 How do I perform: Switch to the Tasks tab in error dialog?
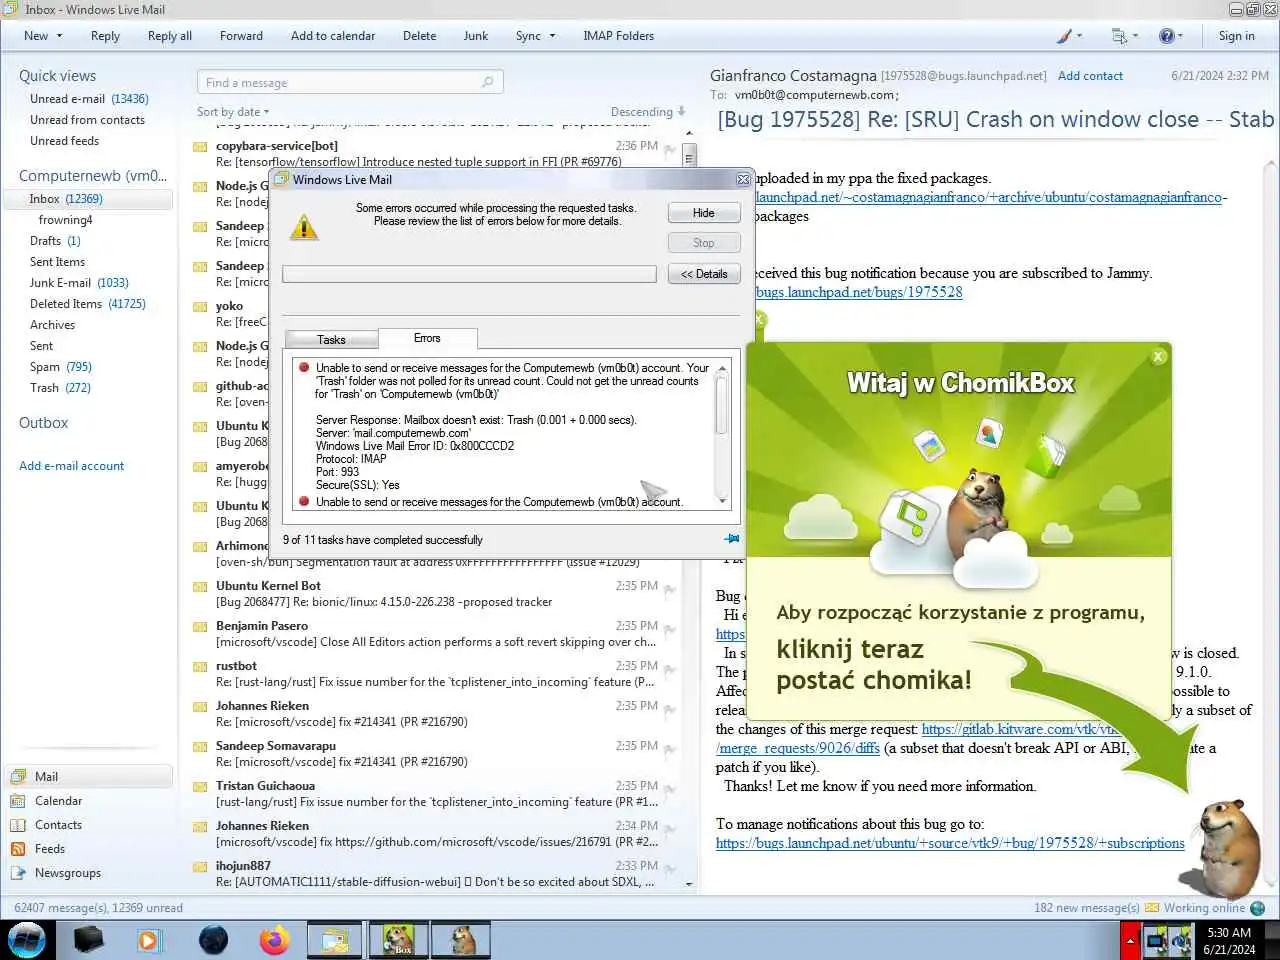pos(331,340)
